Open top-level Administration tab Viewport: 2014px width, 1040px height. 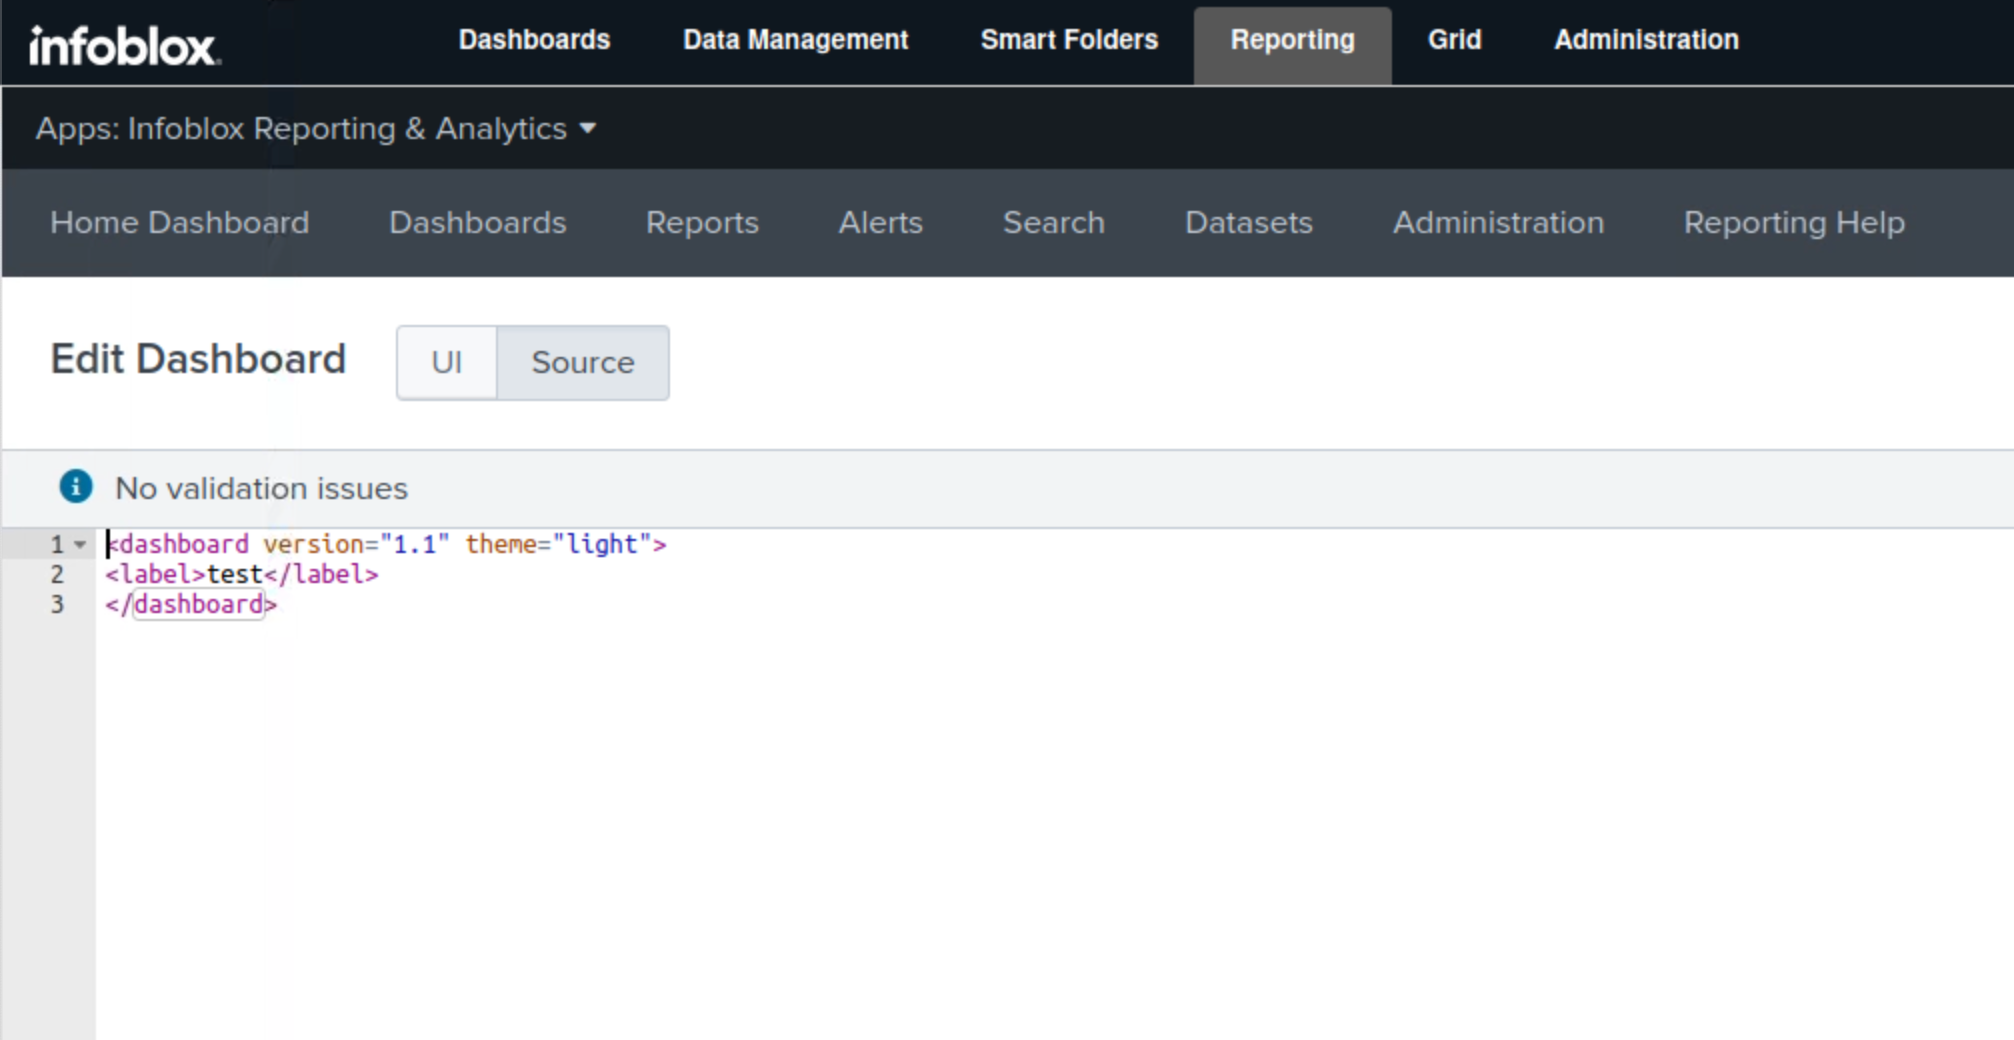click(1646, 40)
